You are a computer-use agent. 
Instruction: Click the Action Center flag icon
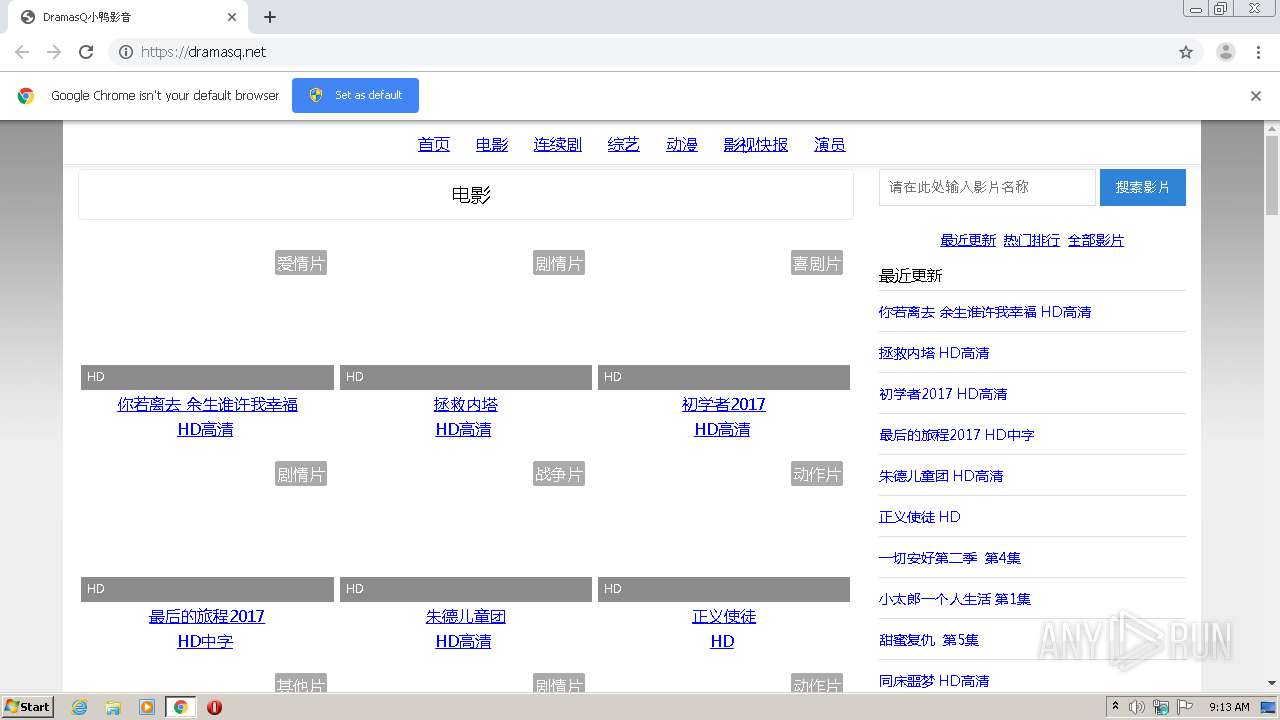pos(1185,707)
